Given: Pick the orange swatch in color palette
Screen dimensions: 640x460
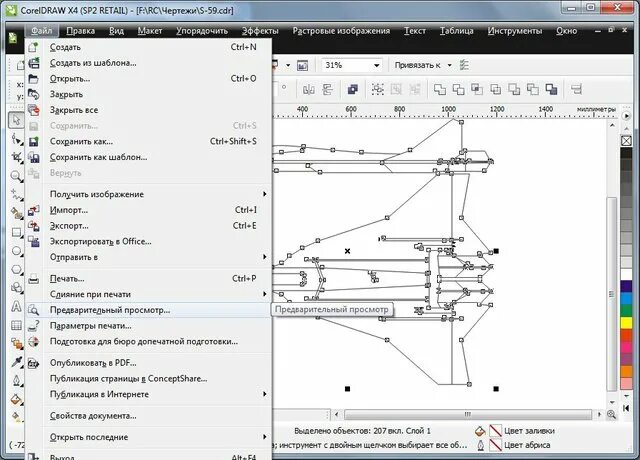Looking at the screenshot, I should coord(626,371).
